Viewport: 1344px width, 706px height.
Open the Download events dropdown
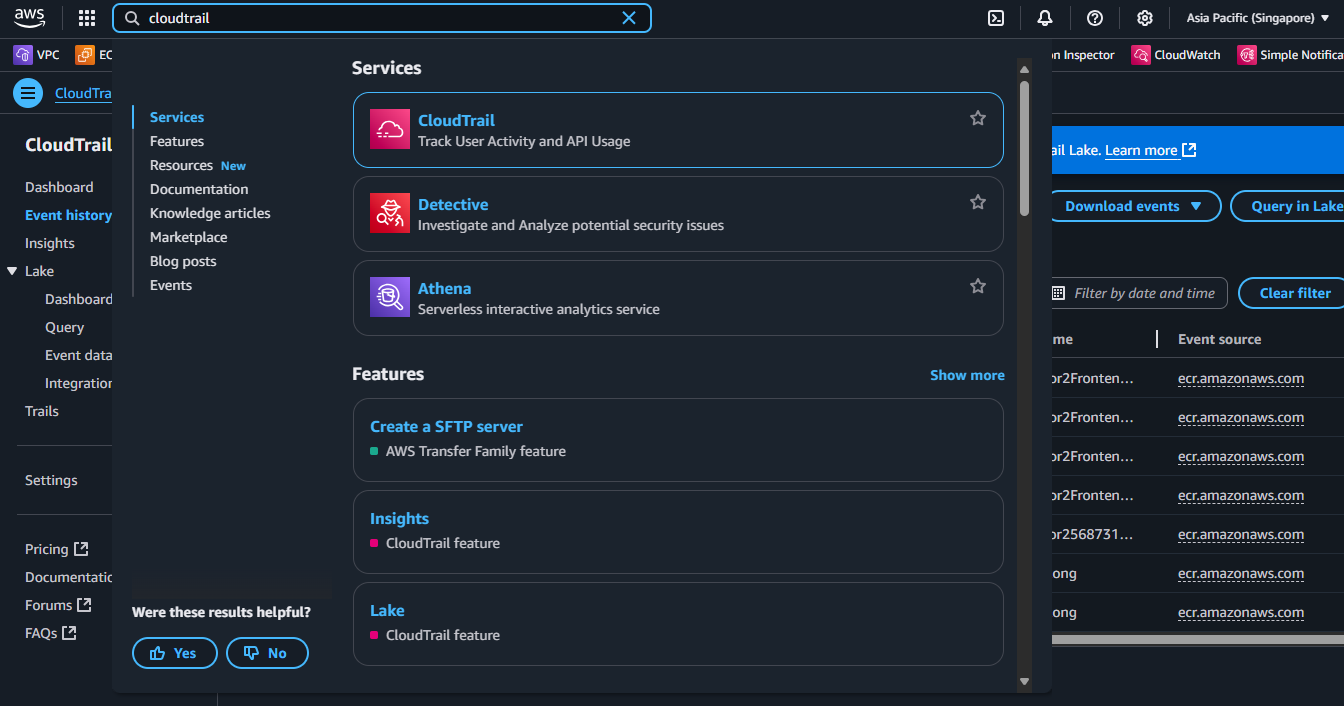[1135, 206]
